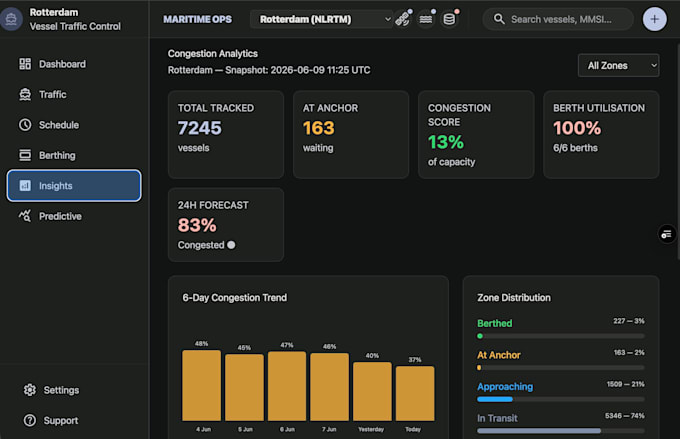The height and width of the screenshot is (439, 680).
Task: Go to Traffic section
Action: pyautogui.click(x=74, y=95)
